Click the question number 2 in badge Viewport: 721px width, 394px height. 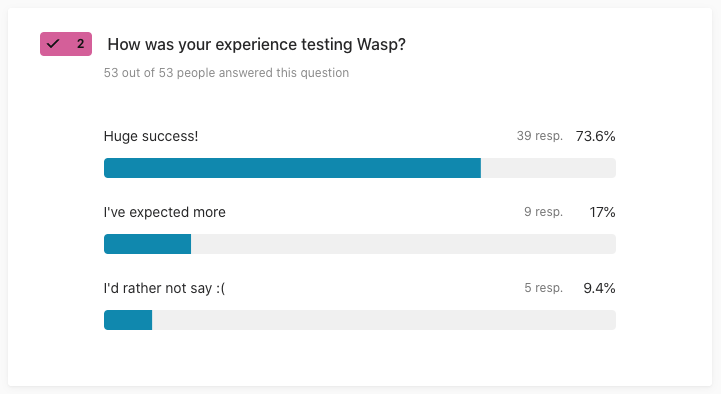[x=80, y=44]
